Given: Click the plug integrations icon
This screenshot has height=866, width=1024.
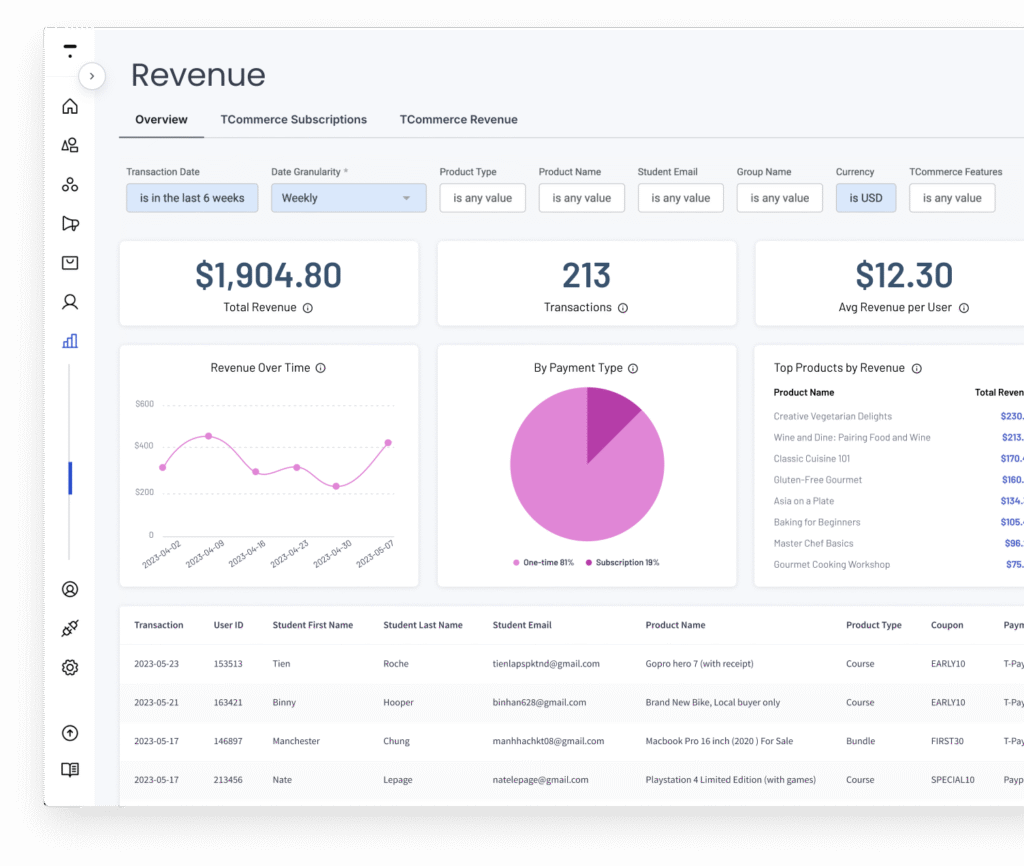Looking at the screenshot, I should point(70,628).
